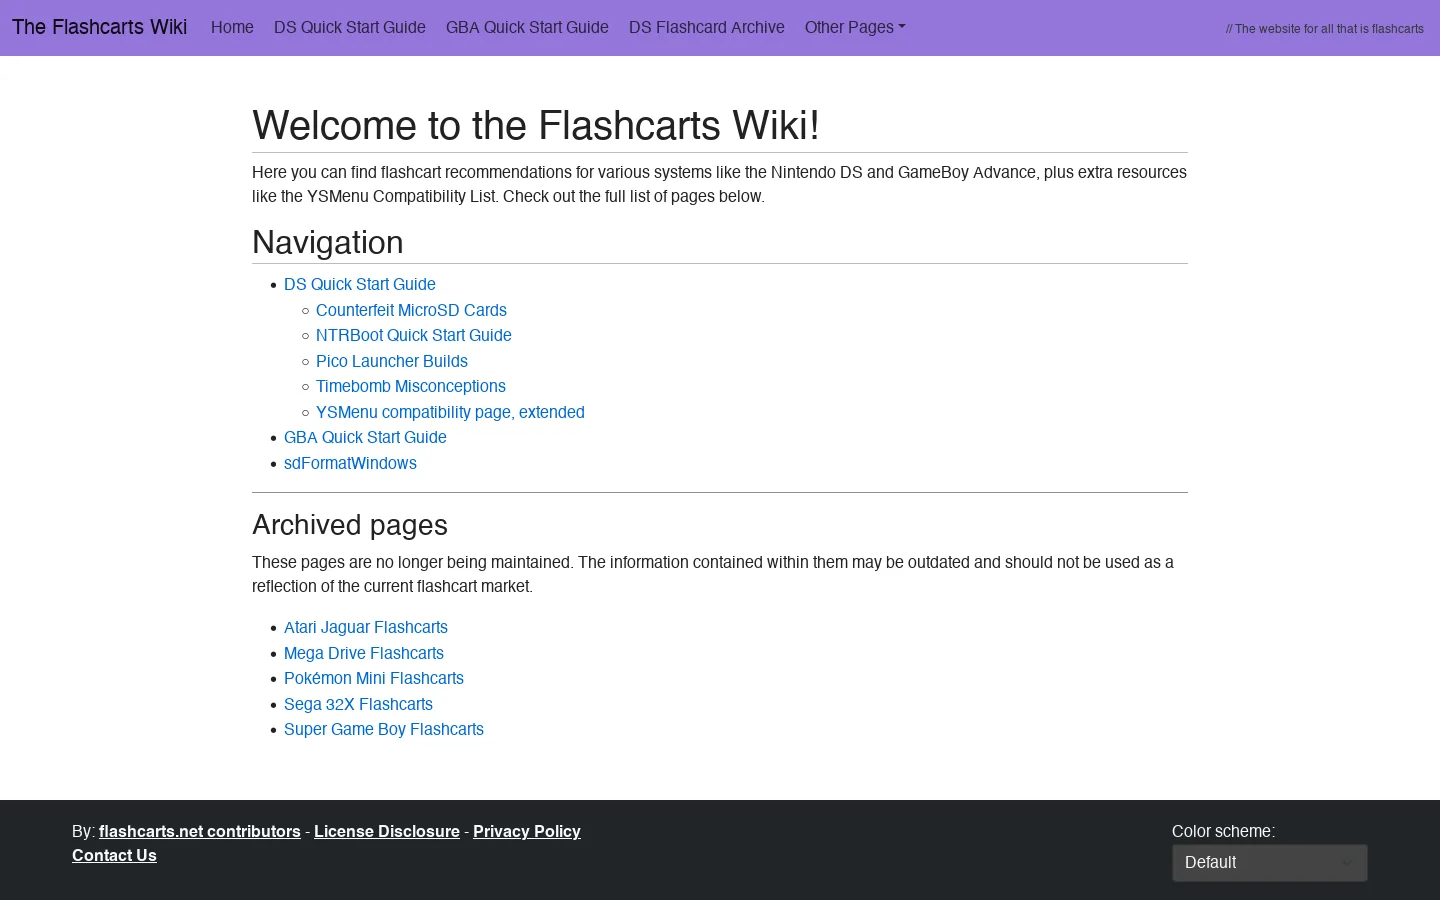Open Atari Jaguar Flashcarts archived page

click(366, 627)
